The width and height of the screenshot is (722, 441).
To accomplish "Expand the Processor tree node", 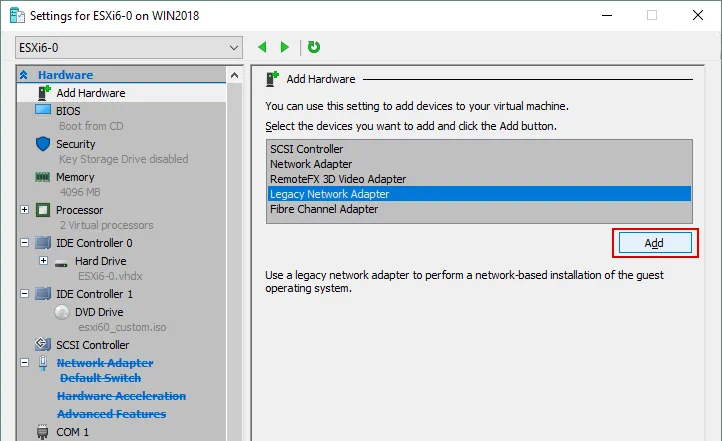I will click(24, 210).
